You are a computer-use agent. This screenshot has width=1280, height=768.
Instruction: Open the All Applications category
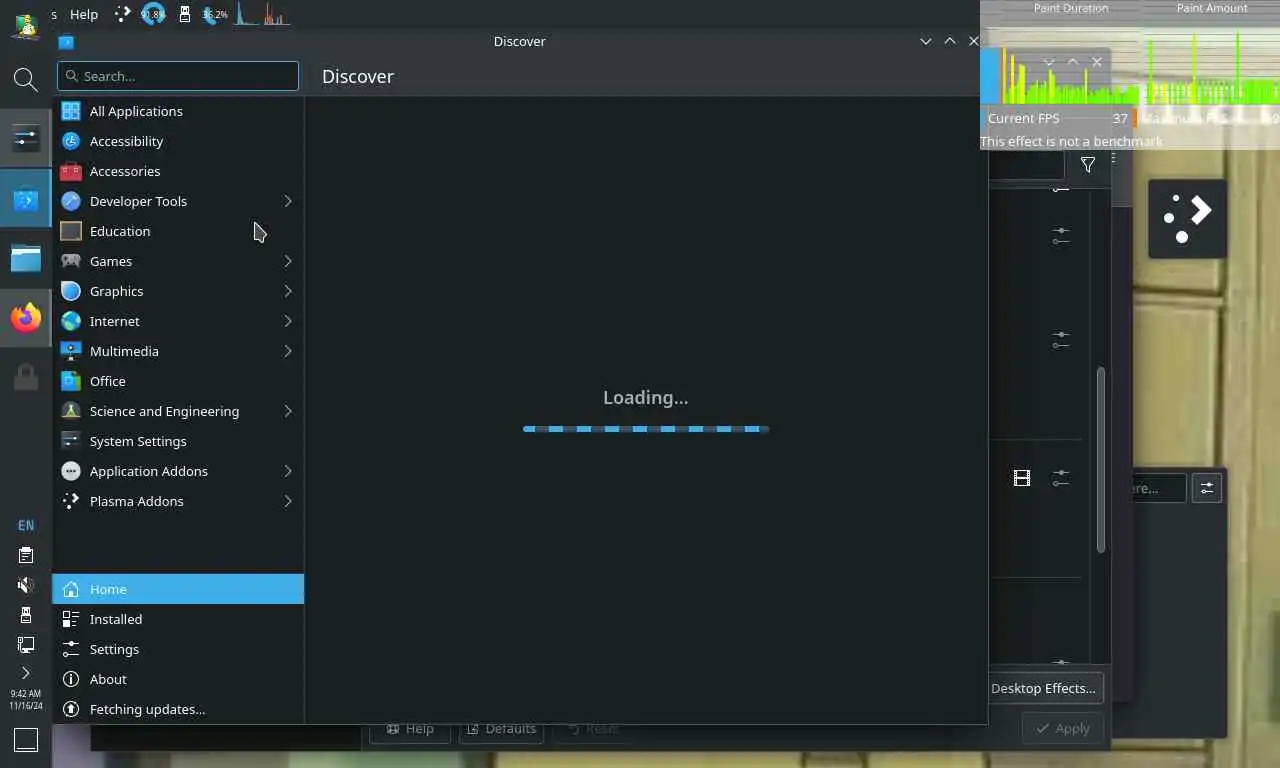pos(178,111)
